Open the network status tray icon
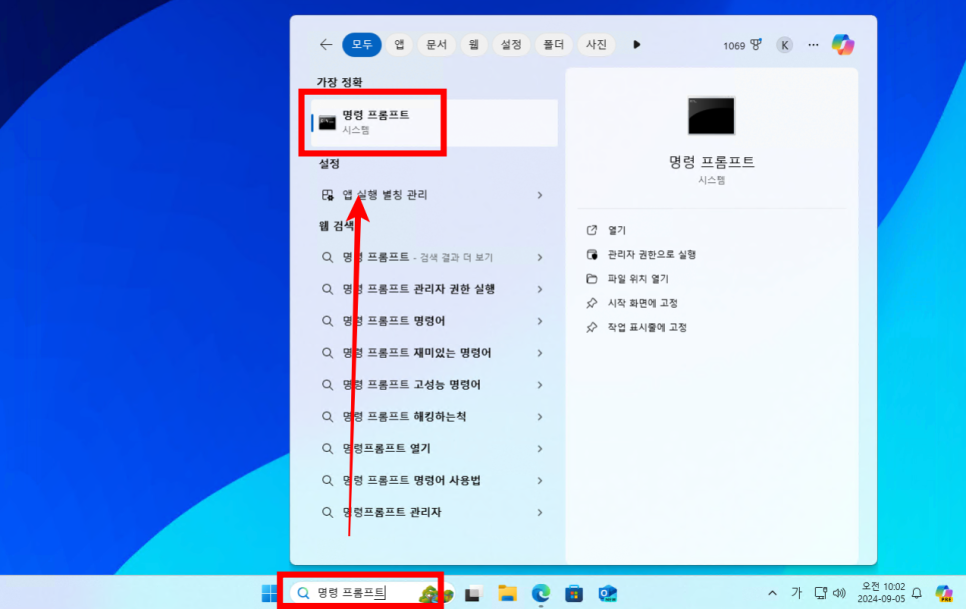 coord(821,593)
